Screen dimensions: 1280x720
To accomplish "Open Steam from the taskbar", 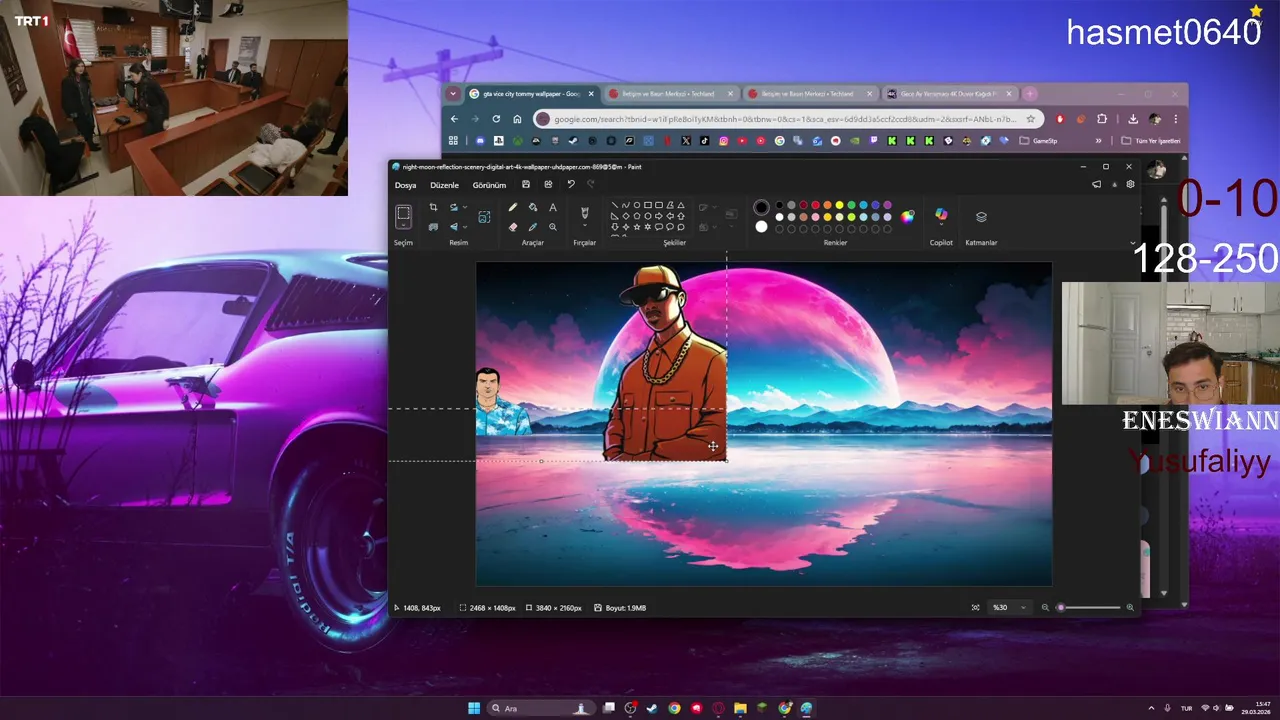I will point(653,708).
